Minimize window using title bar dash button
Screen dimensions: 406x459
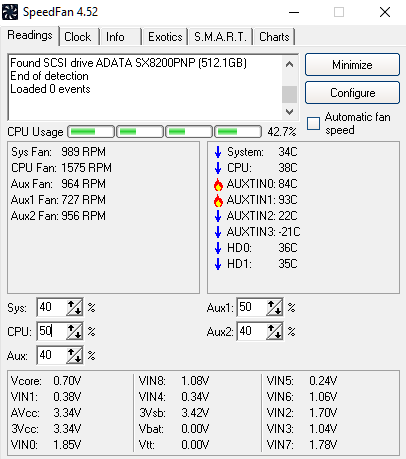point(294,12)
